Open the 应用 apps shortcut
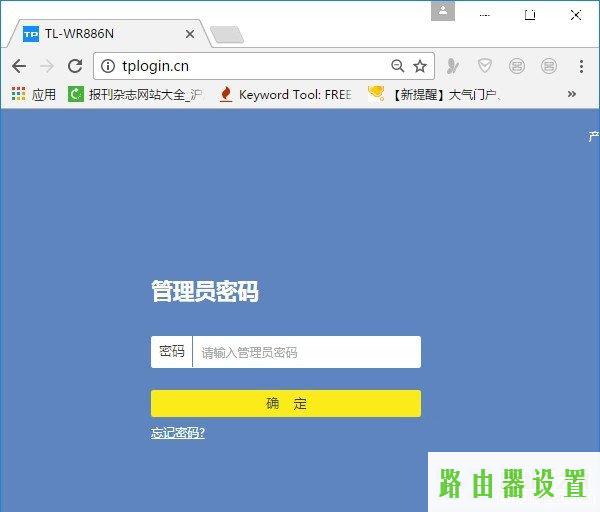 pyautogui.click(x=34, y=94)
